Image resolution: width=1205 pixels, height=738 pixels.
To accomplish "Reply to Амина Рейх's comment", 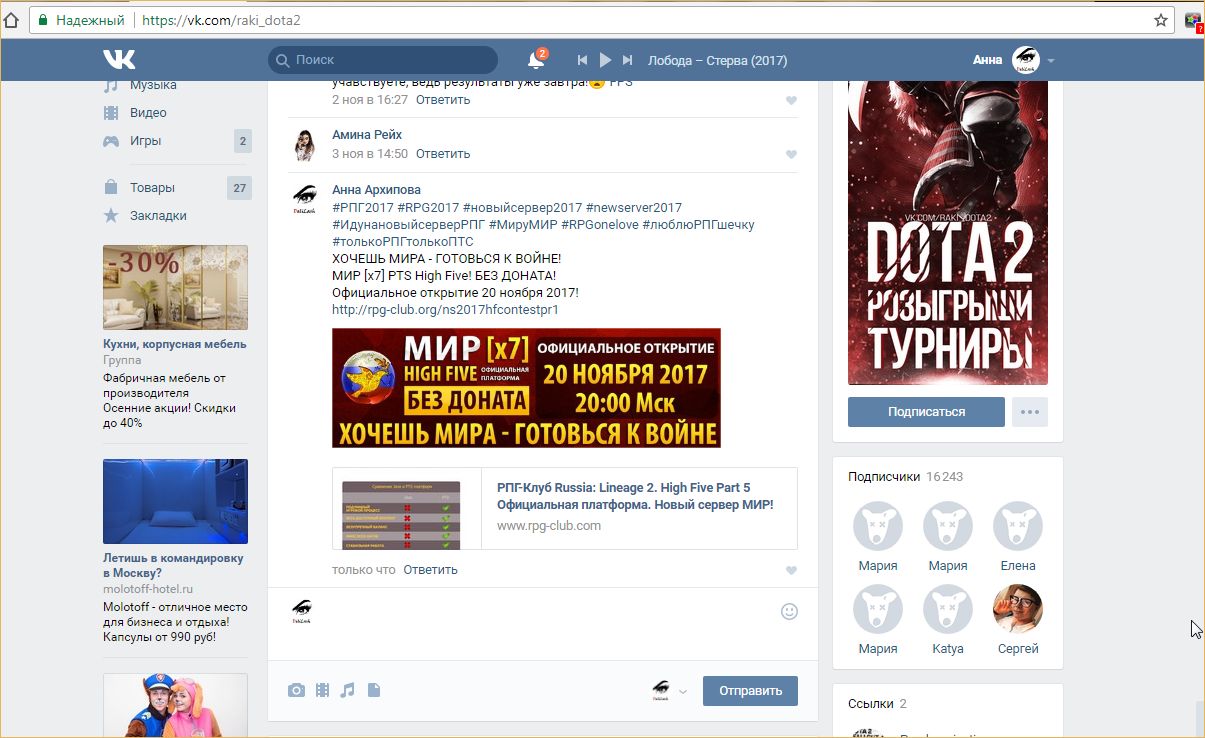I will (443, 154).
